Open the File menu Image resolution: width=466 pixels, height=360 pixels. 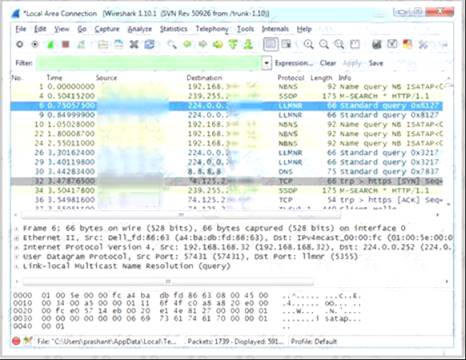(x=21, y=29)
